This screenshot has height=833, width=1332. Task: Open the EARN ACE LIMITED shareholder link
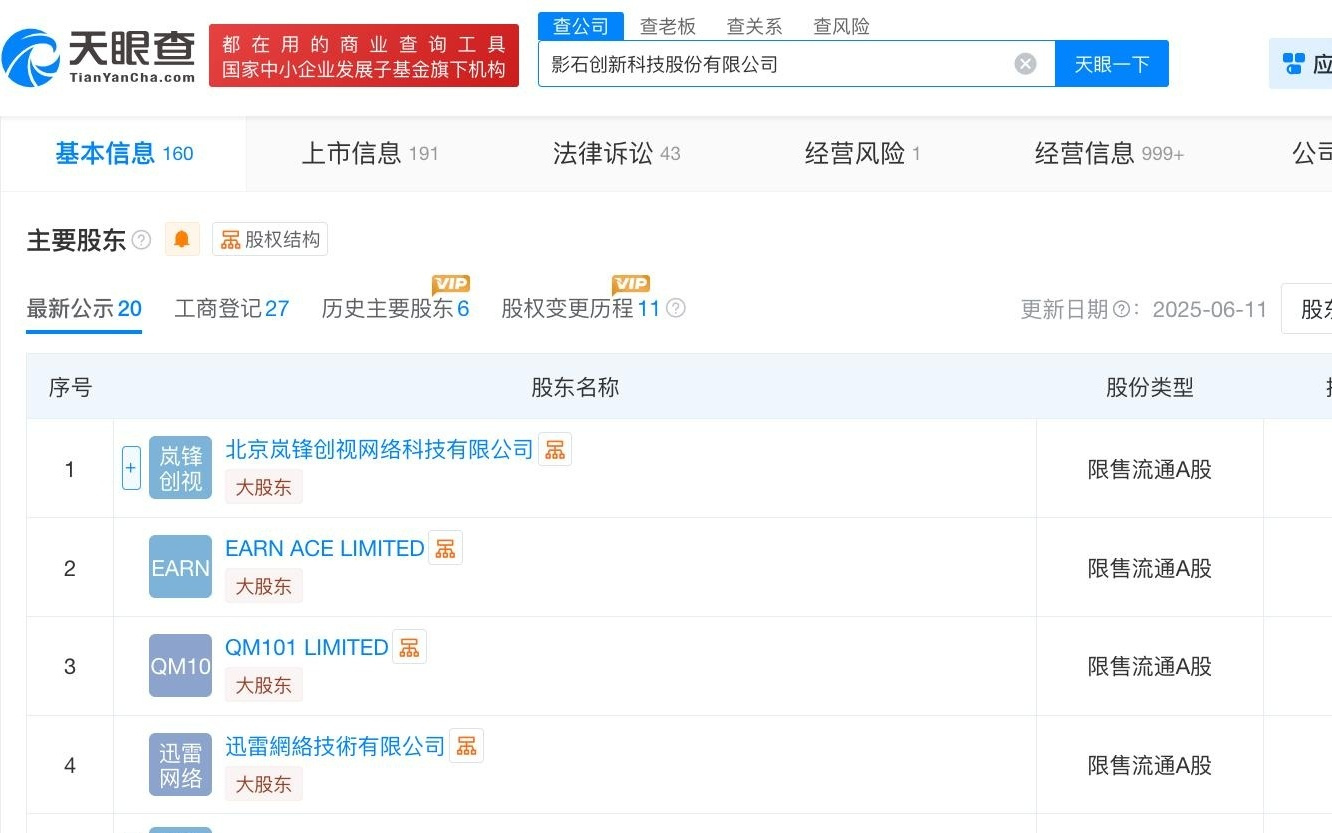pyautogui.click(x=322, y=548)
